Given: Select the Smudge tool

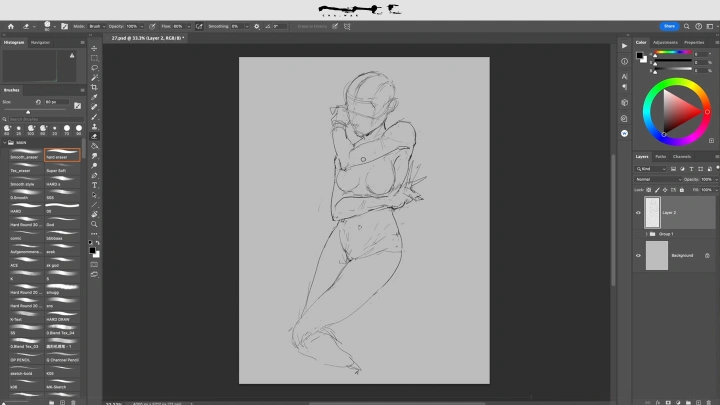Looking at the screenshot, I should tap(94, 156).
